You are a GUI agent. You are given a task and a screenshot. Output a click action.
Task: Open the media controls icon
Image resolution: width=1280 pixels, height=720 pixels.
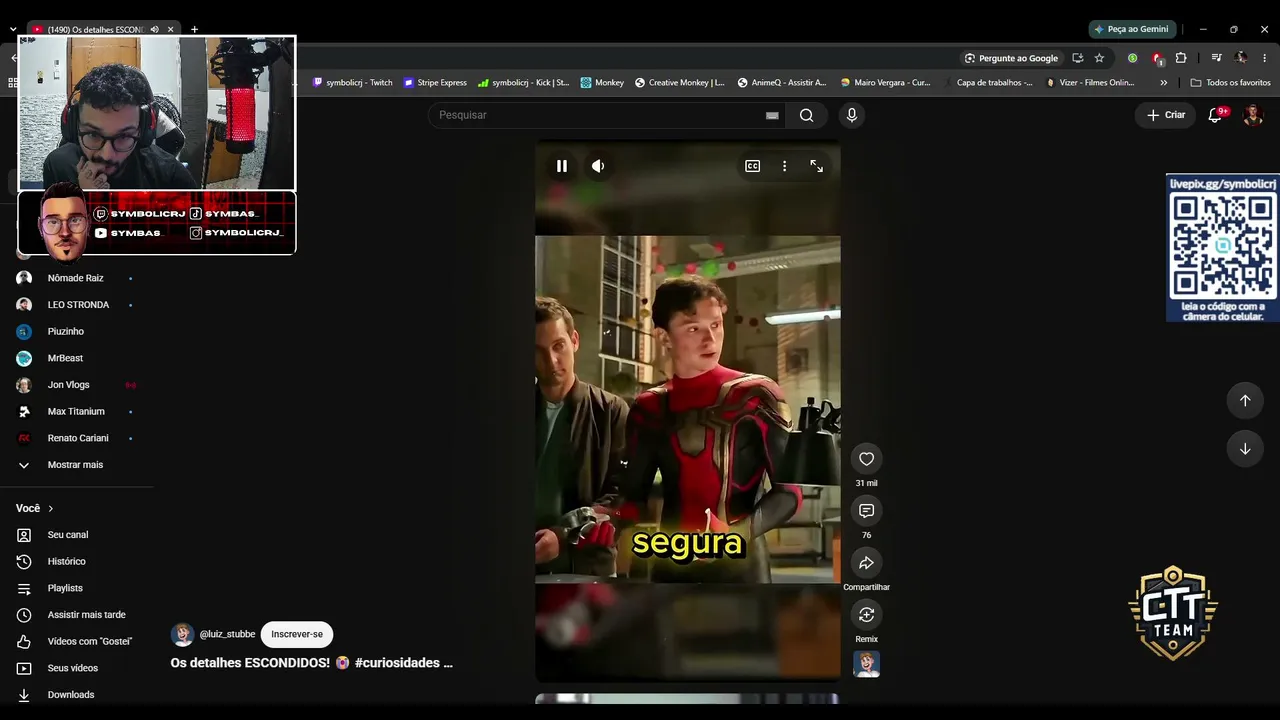point(1216,58)
